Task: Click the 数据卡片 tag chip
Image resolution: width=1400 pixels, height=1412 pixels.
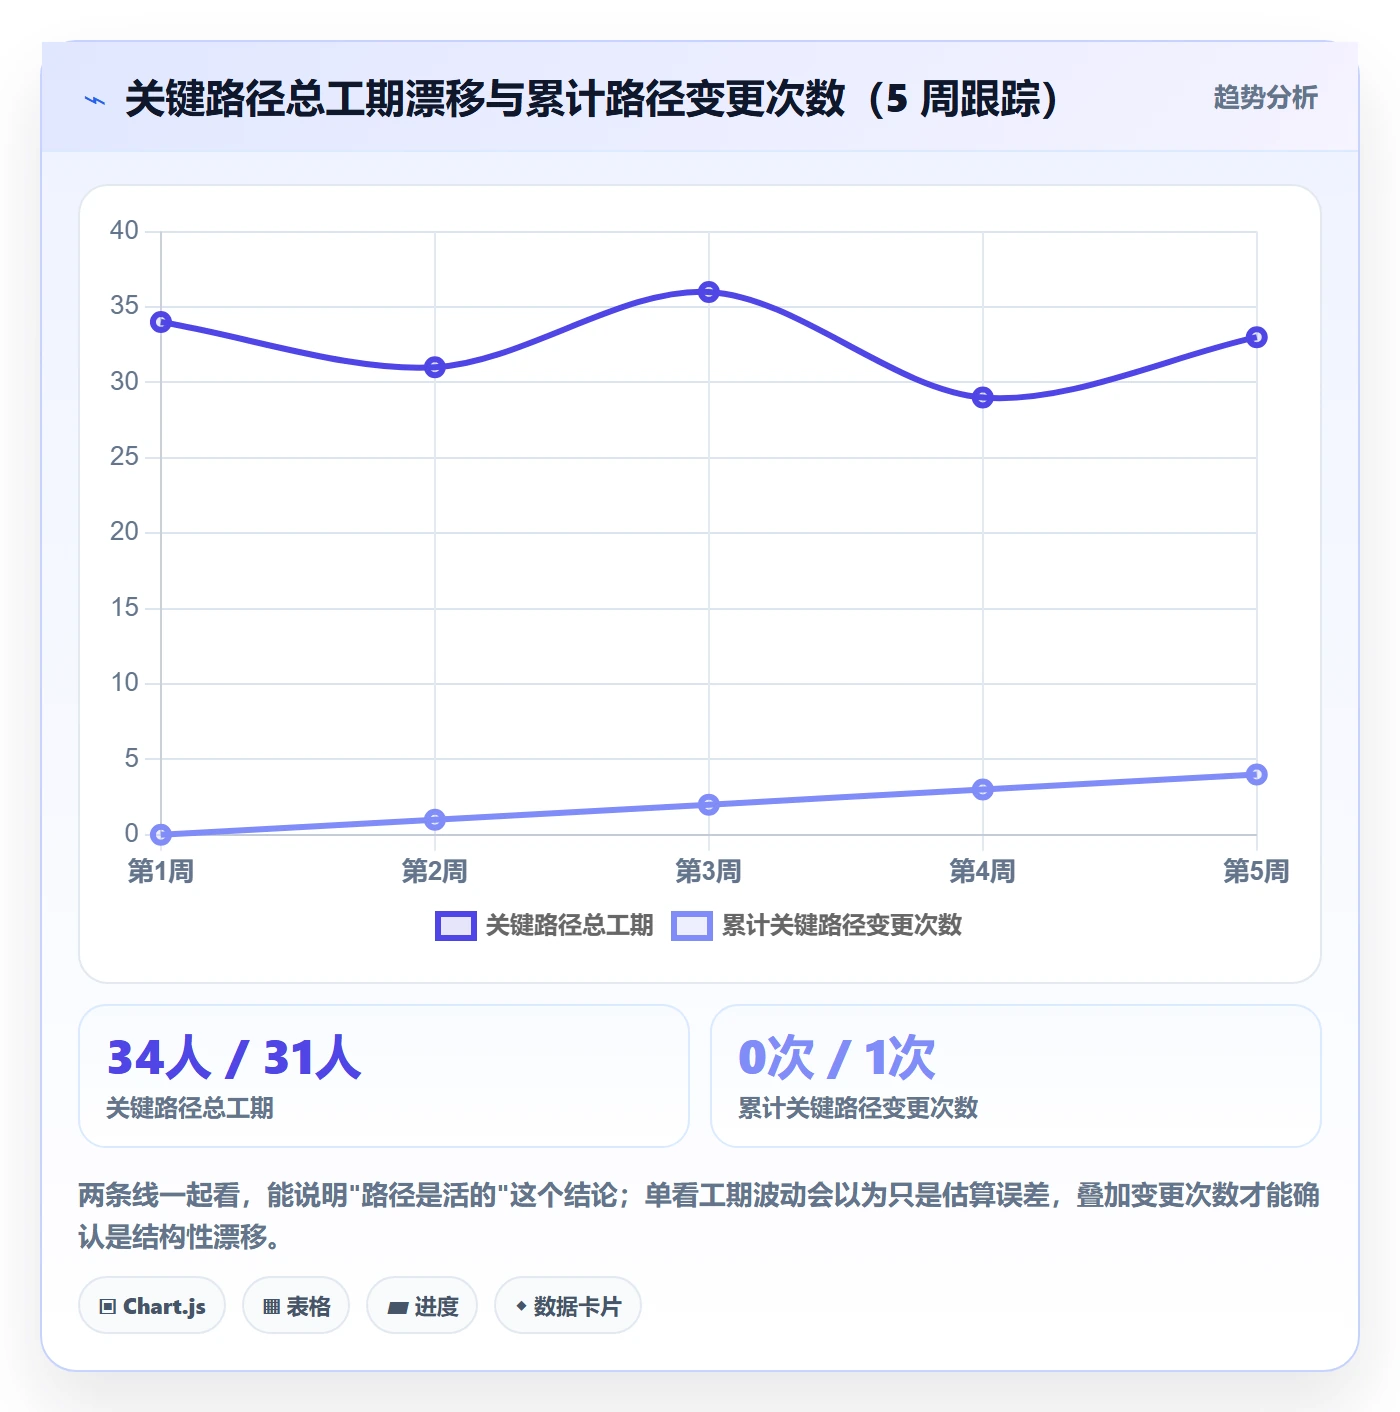Action: point(568,1305)
